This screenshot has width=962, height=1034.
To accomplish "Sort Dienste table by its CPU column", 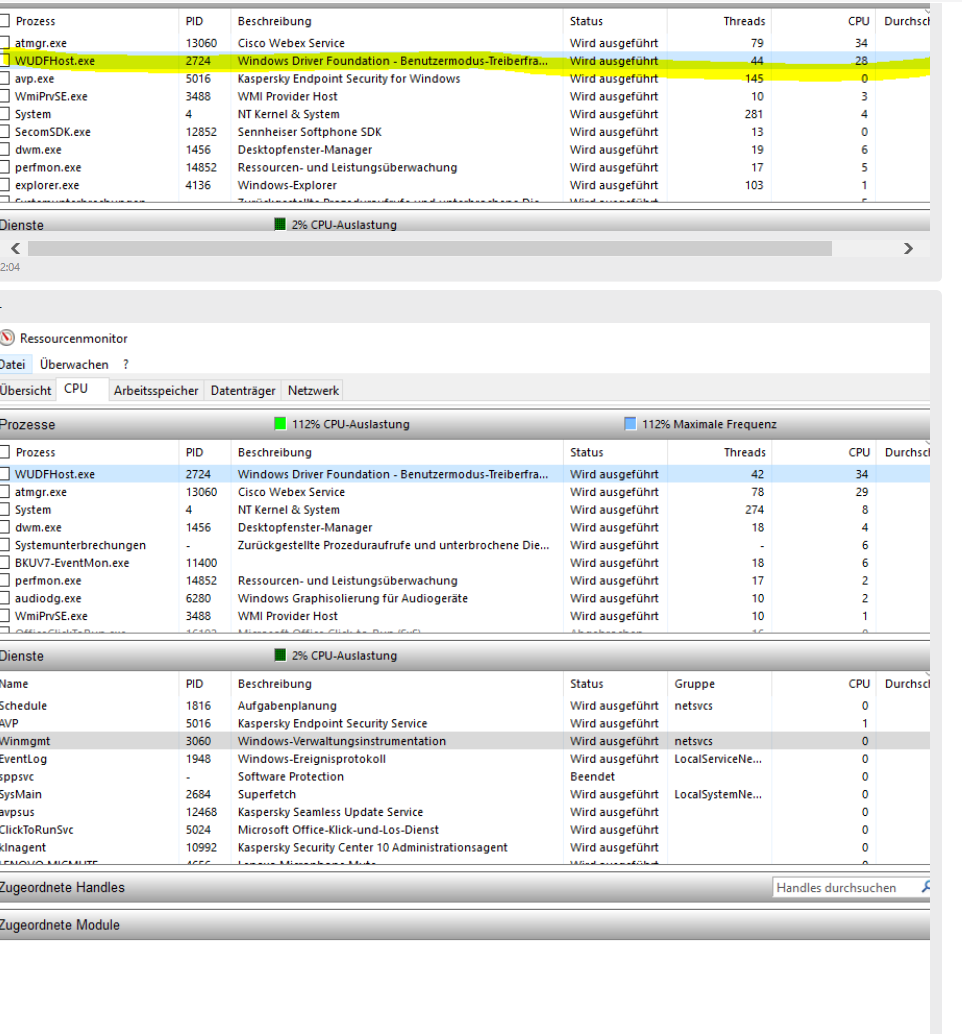I will pos(824,684).
